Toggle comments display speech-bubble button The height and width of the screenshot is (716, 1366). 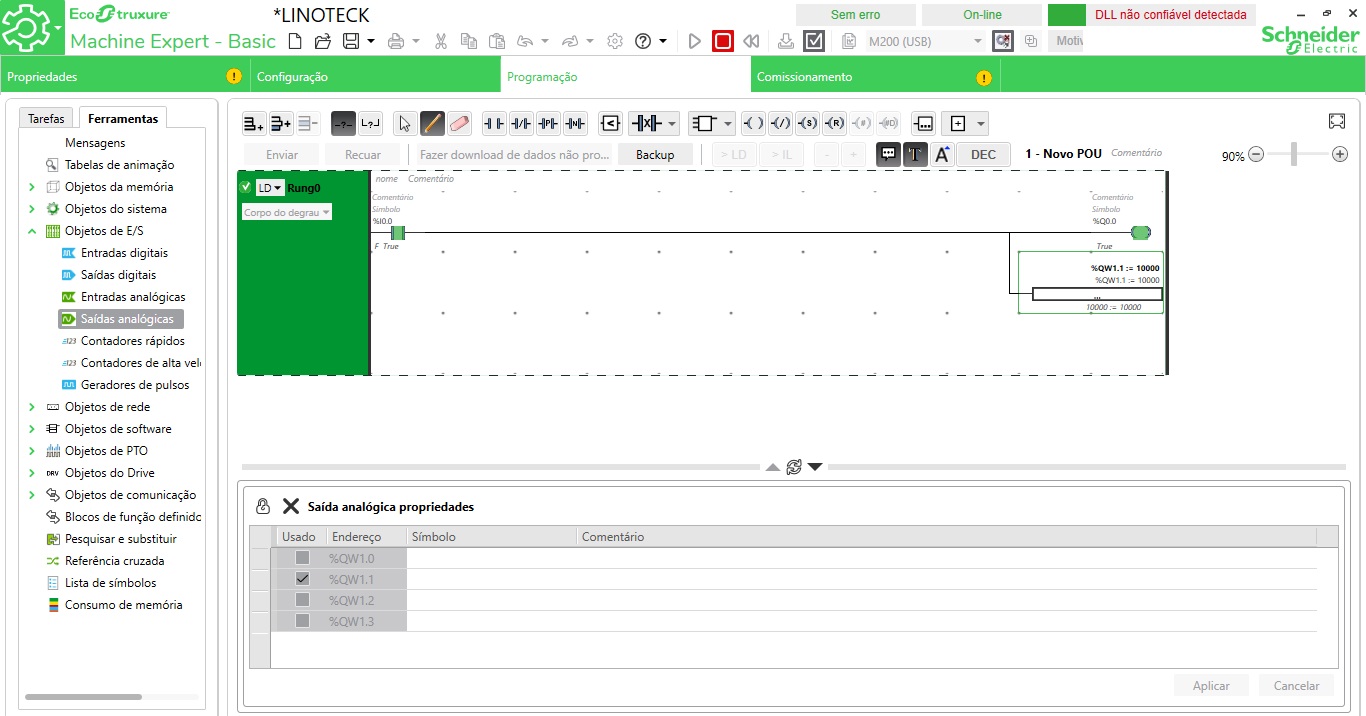pos(888,154)
